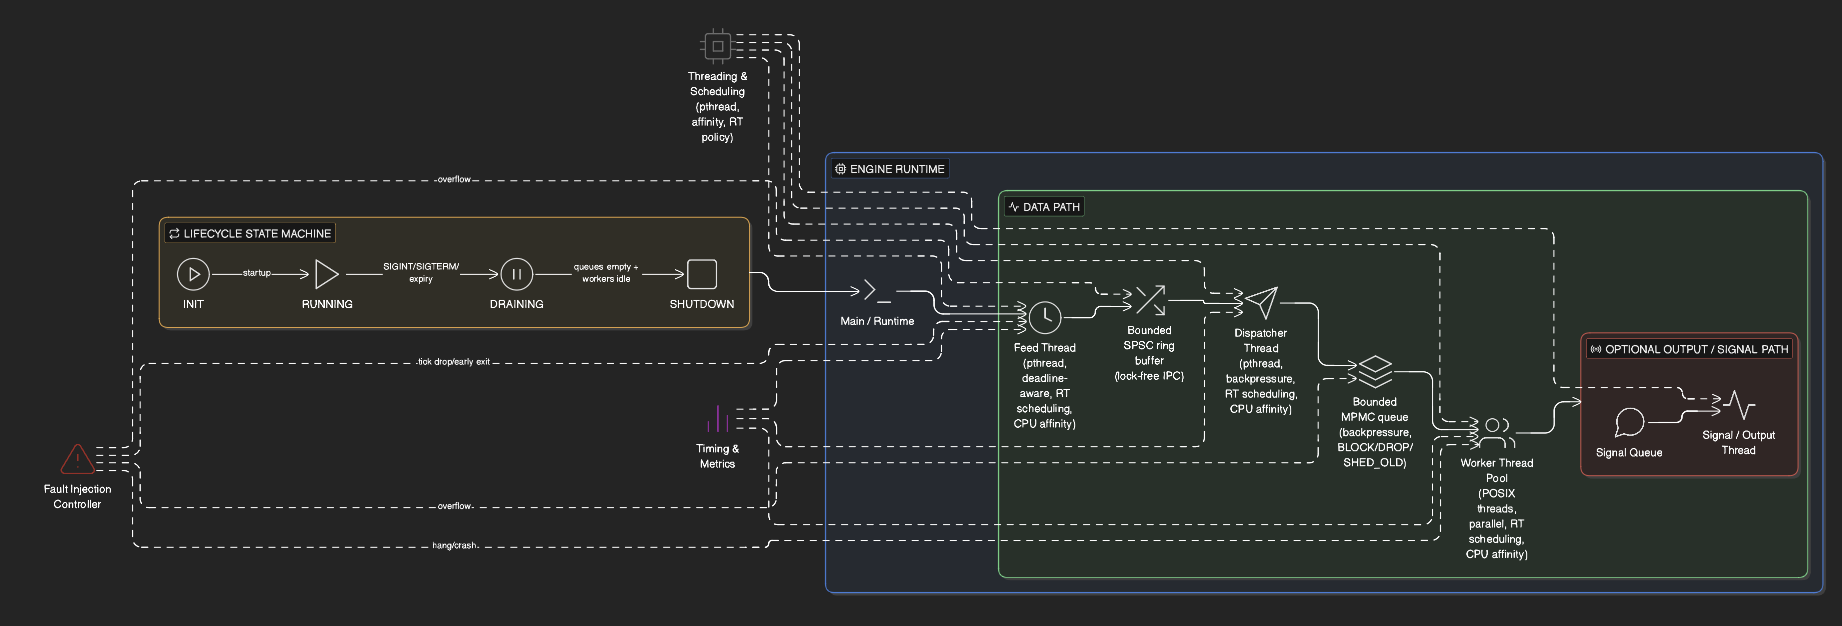This screenshot has height=626, width=1842.
Task: Click the 'hang/crash' edge label
Action: point(455,546)
